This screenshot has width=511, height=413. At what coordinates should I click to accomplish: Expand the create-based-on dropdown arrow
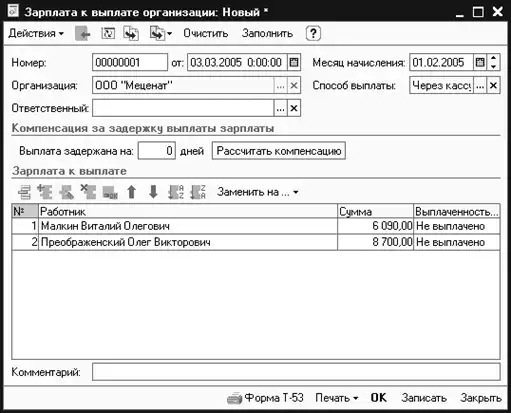click(x=169, y=34)
